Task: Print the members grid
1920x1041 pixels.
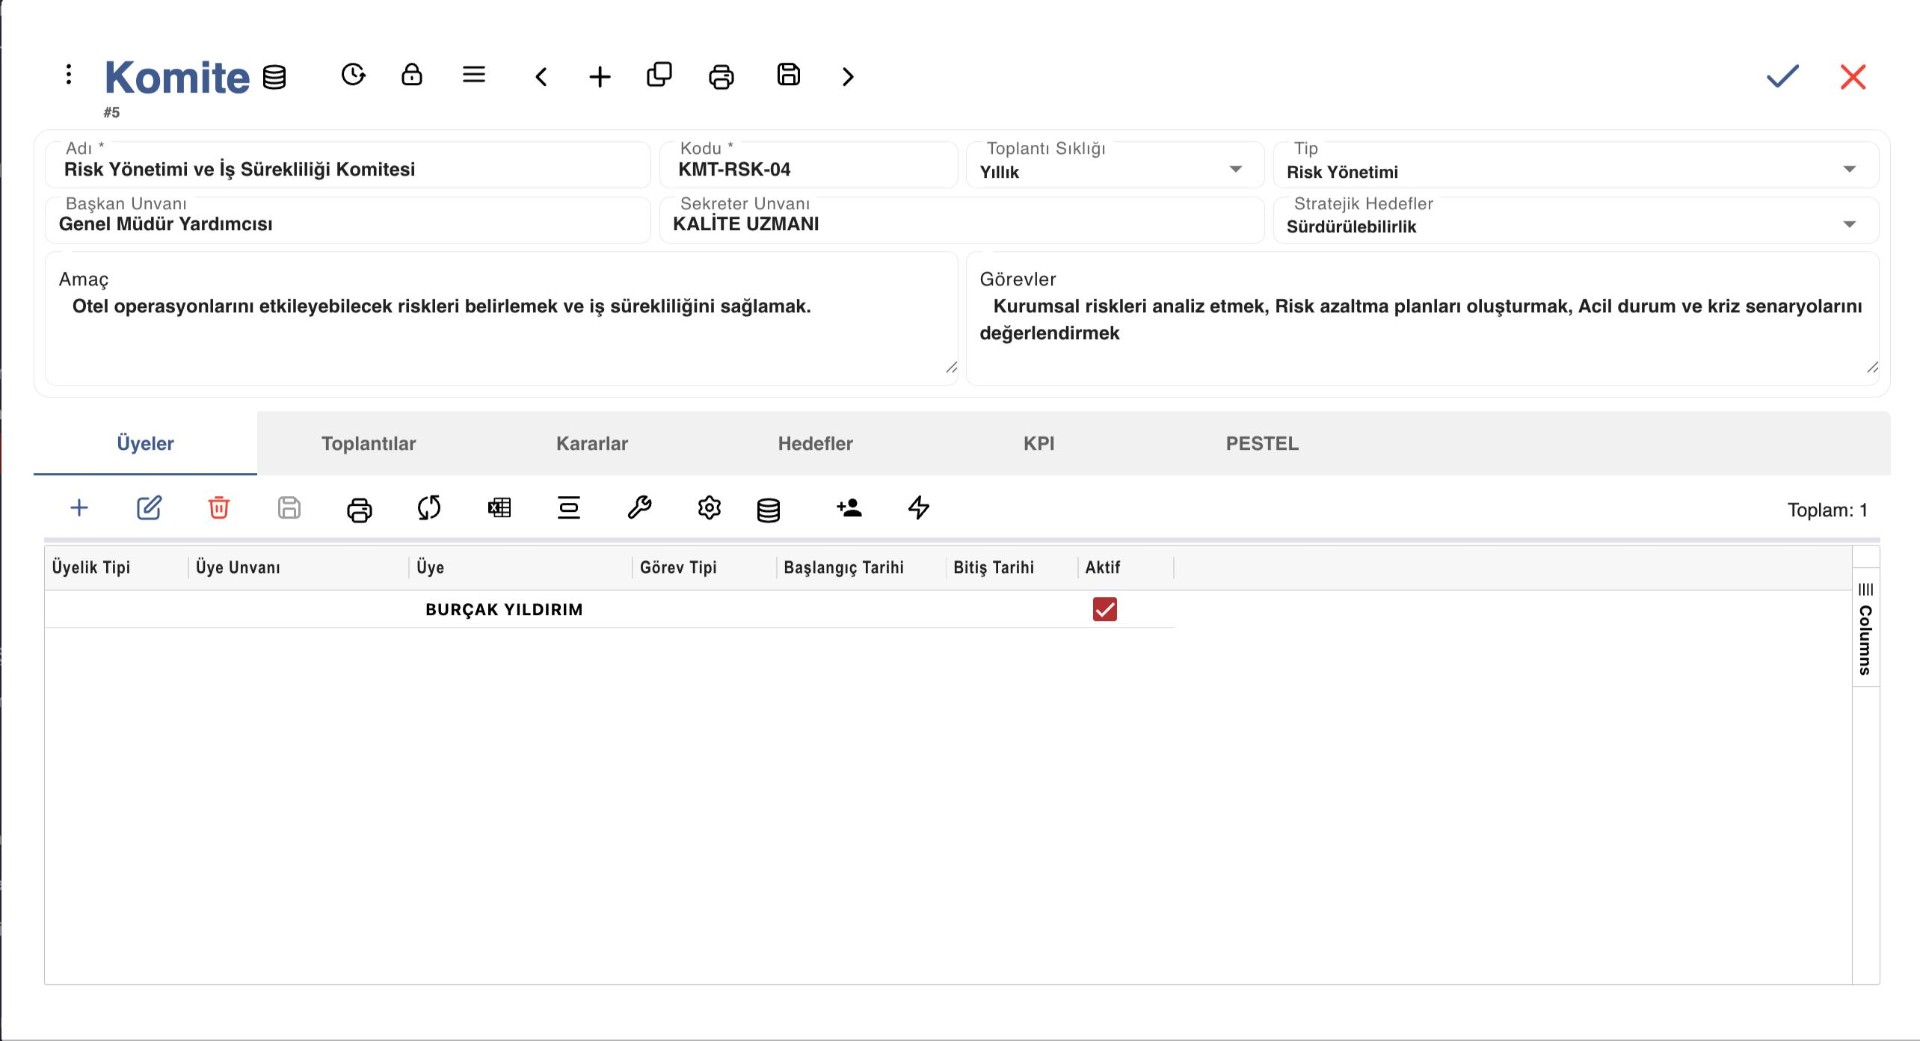Action: coord(359,510)
